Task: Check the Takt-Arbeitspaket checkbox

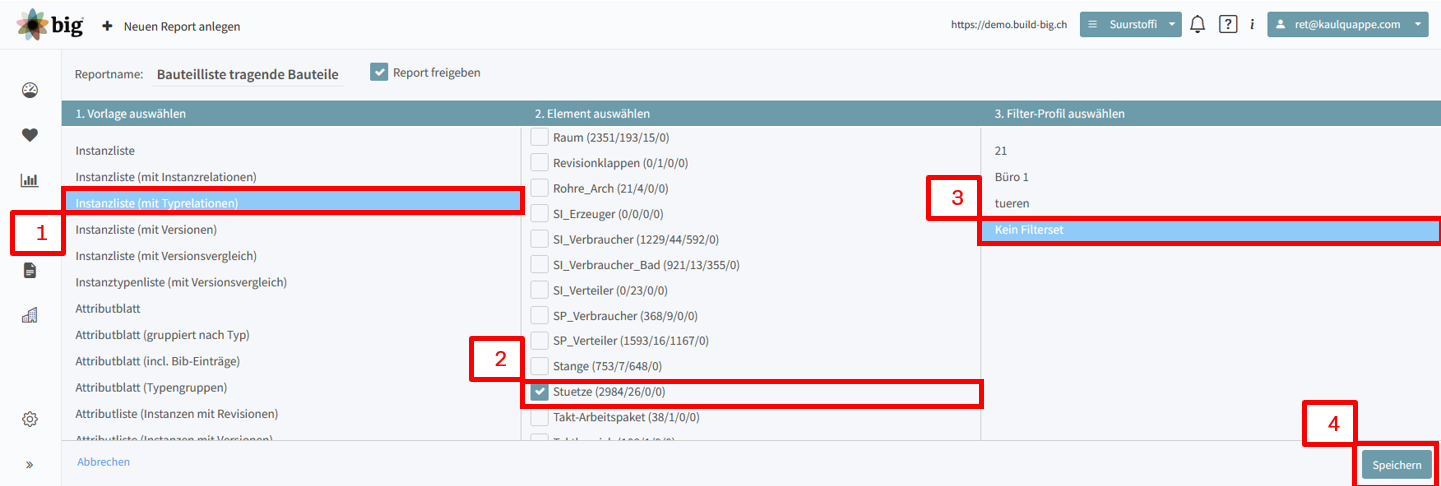Action: pos(540,417)
